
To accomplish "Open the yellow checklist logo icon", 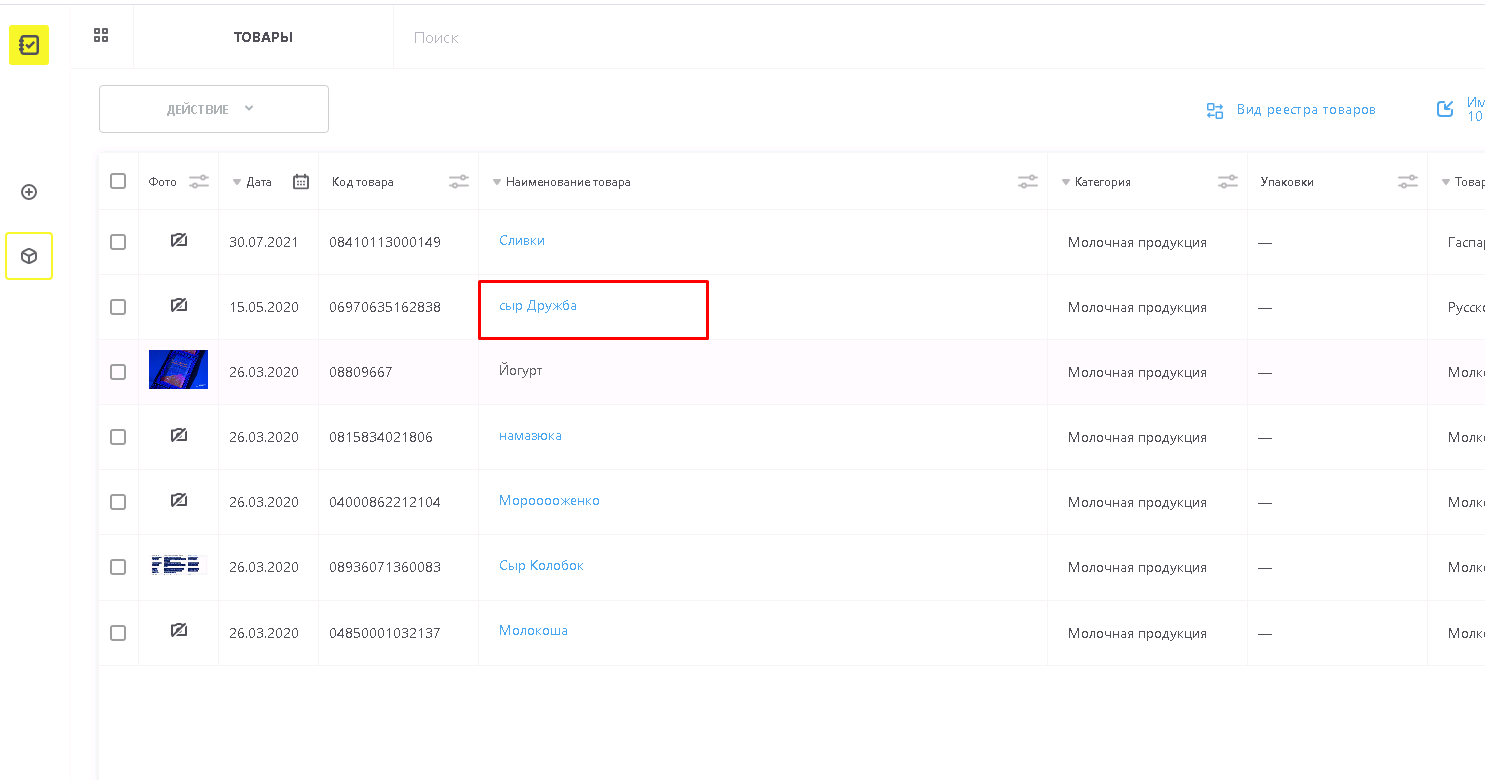I will coord(29,45).
